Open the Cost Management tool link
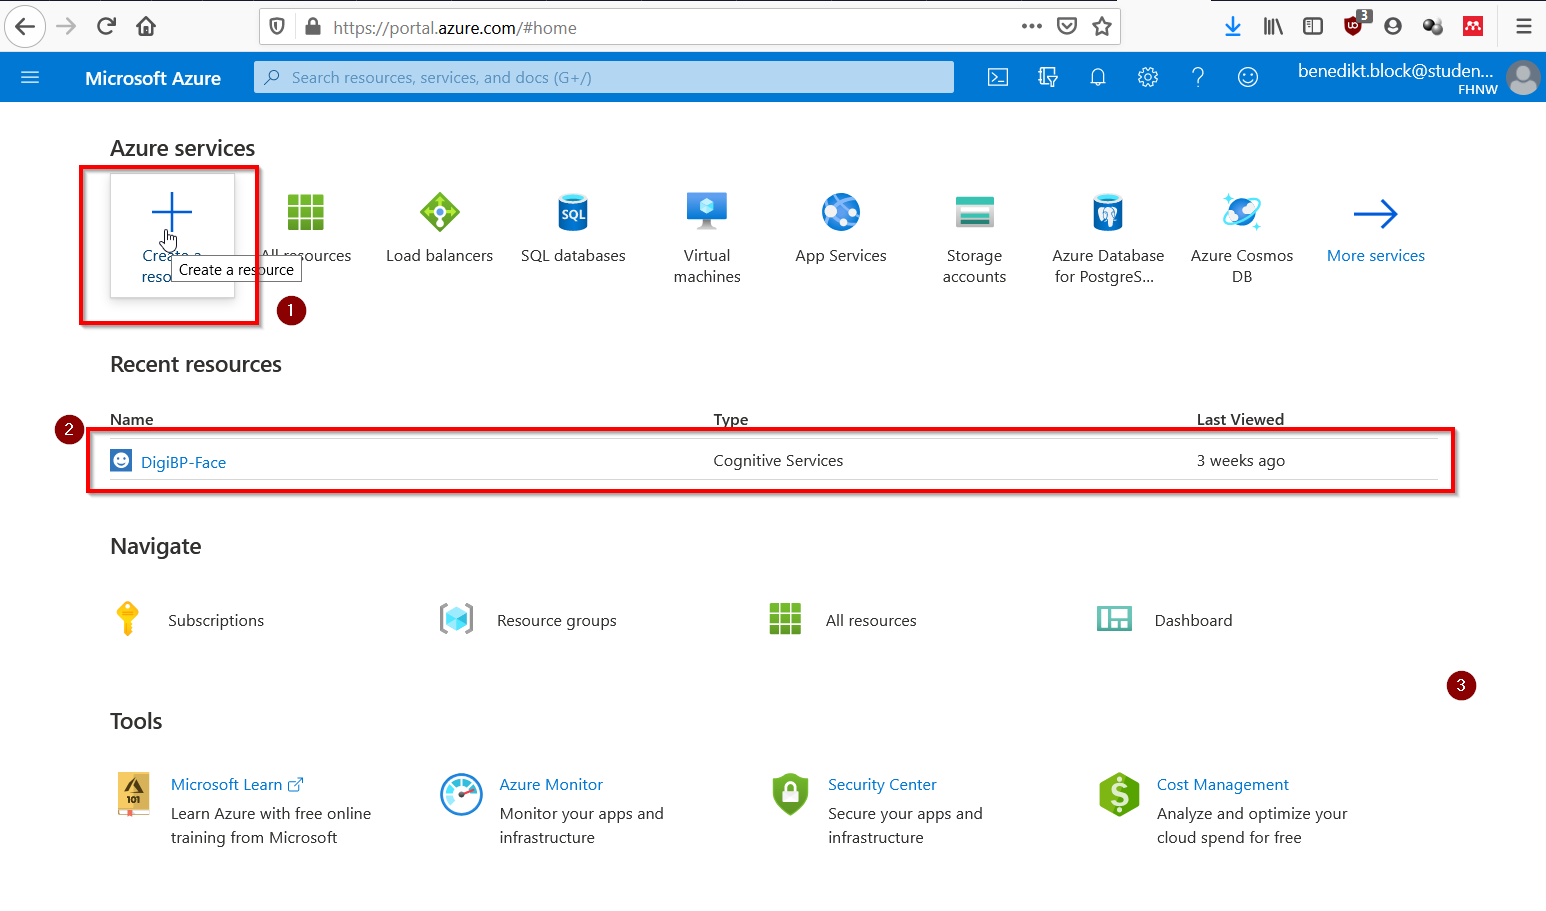The width and height of the screenshot is (1546, 911). click(1222, 785)
